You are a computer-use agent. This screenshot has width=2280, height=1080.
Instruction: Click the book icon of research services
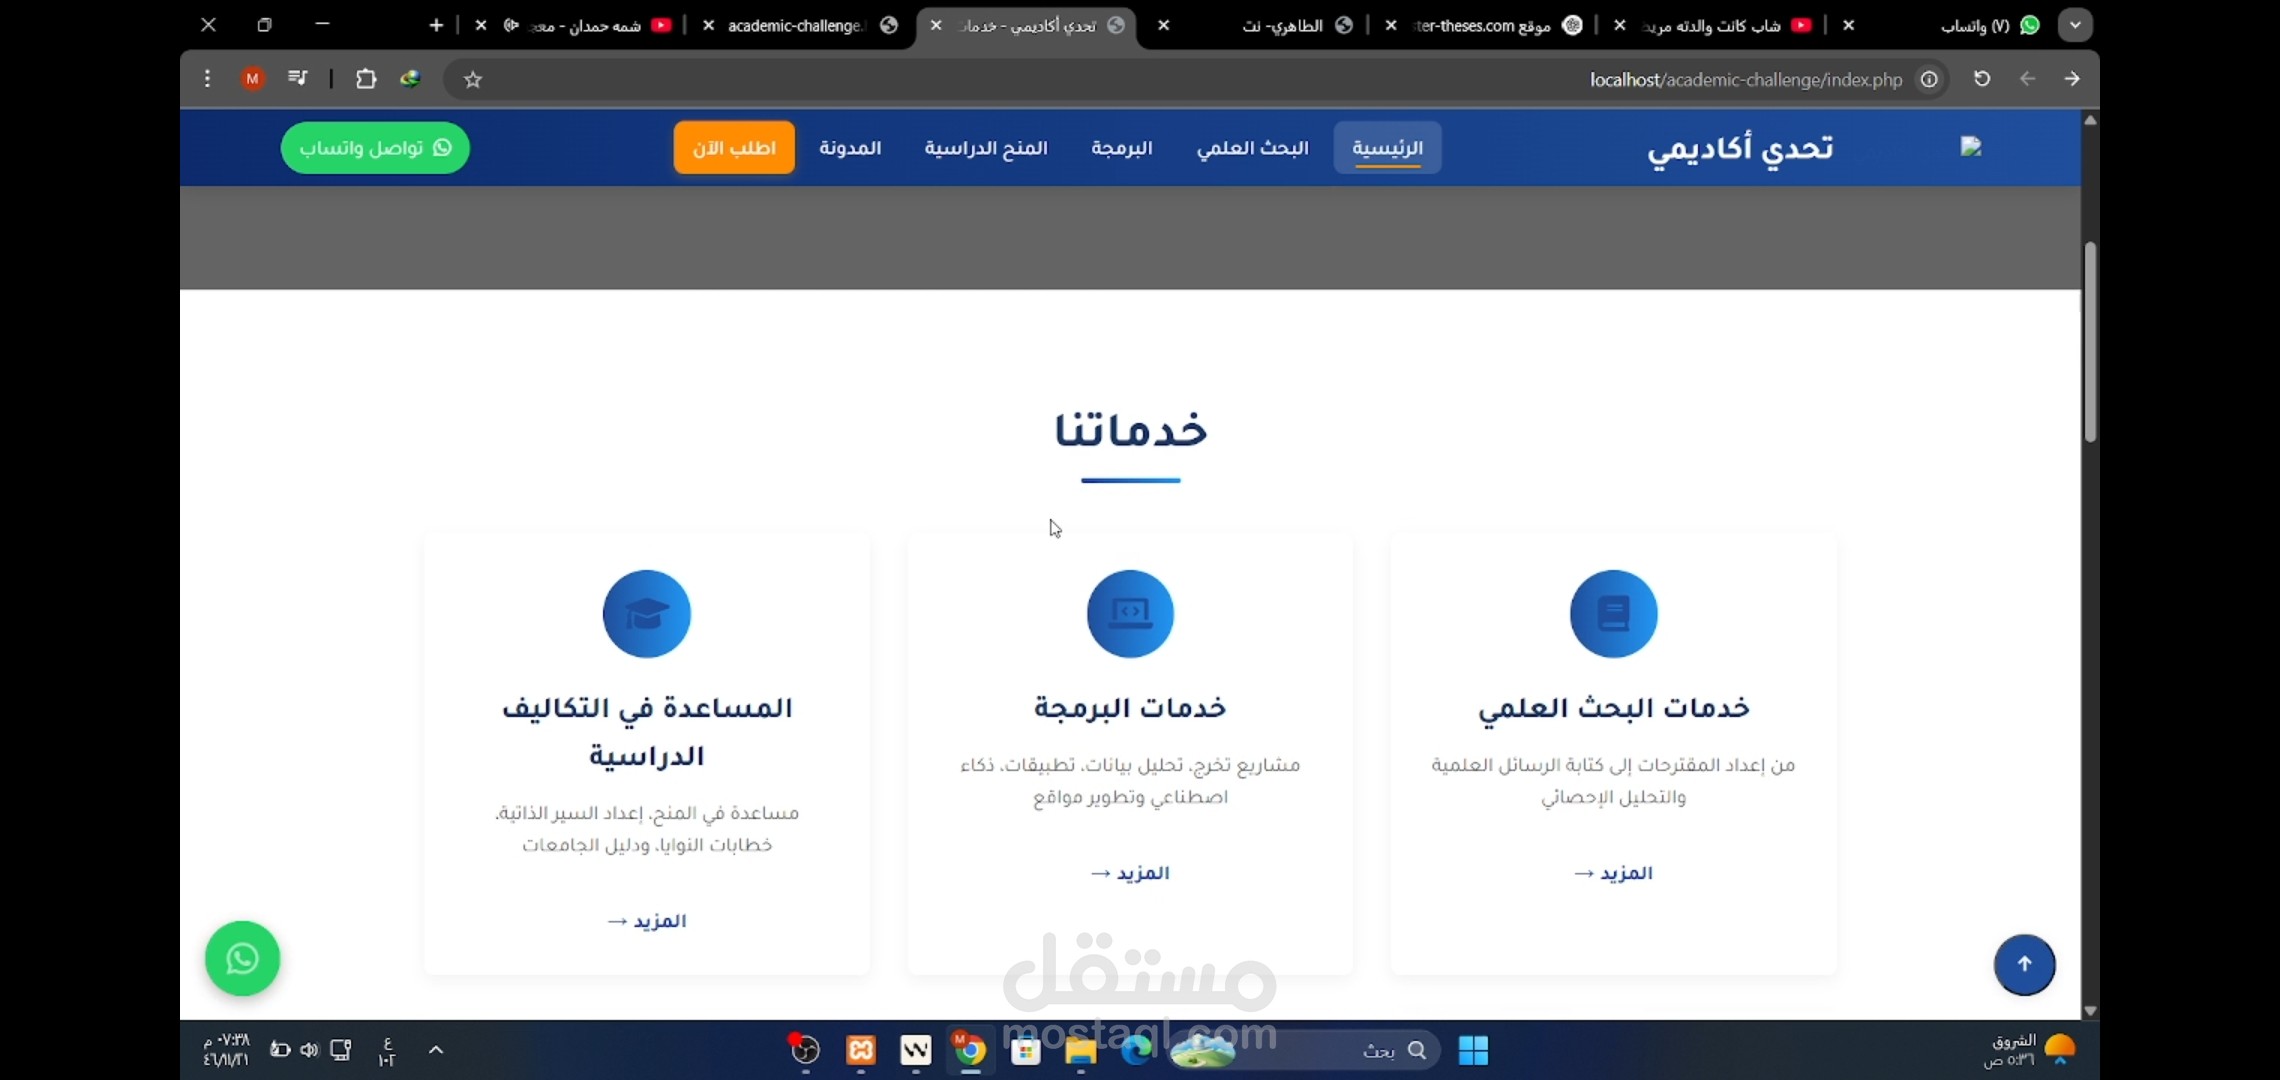pyautogui.click(x=1613, y=613)
